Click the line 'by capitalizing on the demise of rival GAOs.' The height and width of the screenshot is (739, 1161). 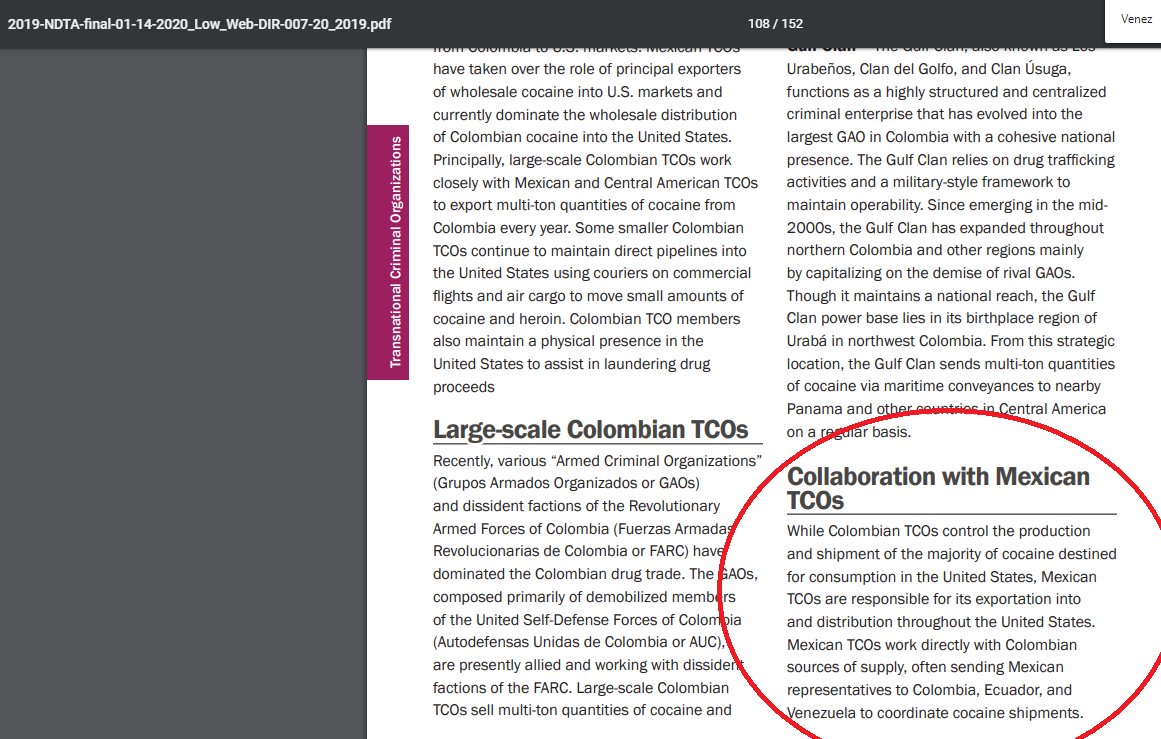pyautogui.click(x=930, y=273)
